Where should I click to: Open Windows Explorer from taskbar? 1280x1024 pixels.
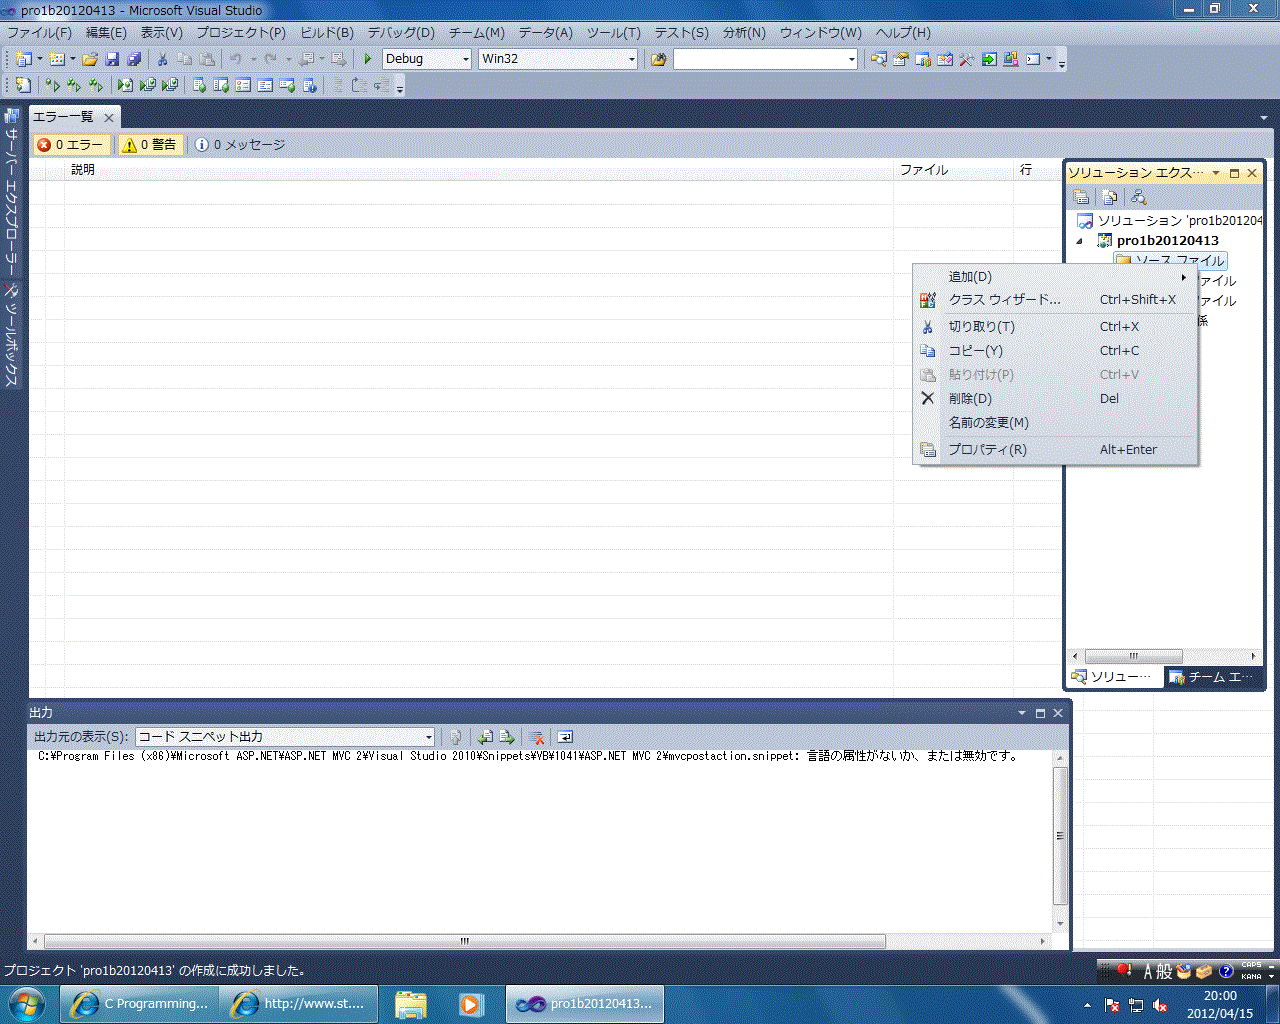coord(410,1004)
